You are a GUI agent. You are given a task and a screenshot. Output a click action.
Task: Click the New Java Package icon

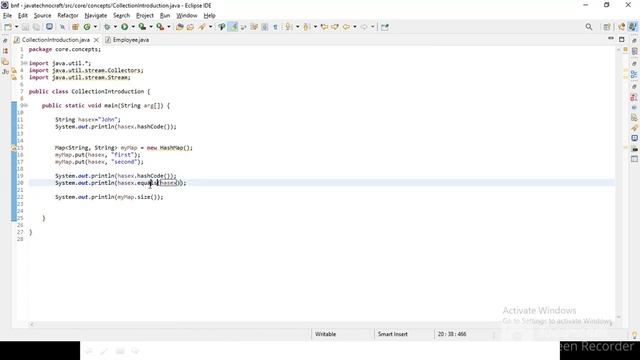point(75,27)
